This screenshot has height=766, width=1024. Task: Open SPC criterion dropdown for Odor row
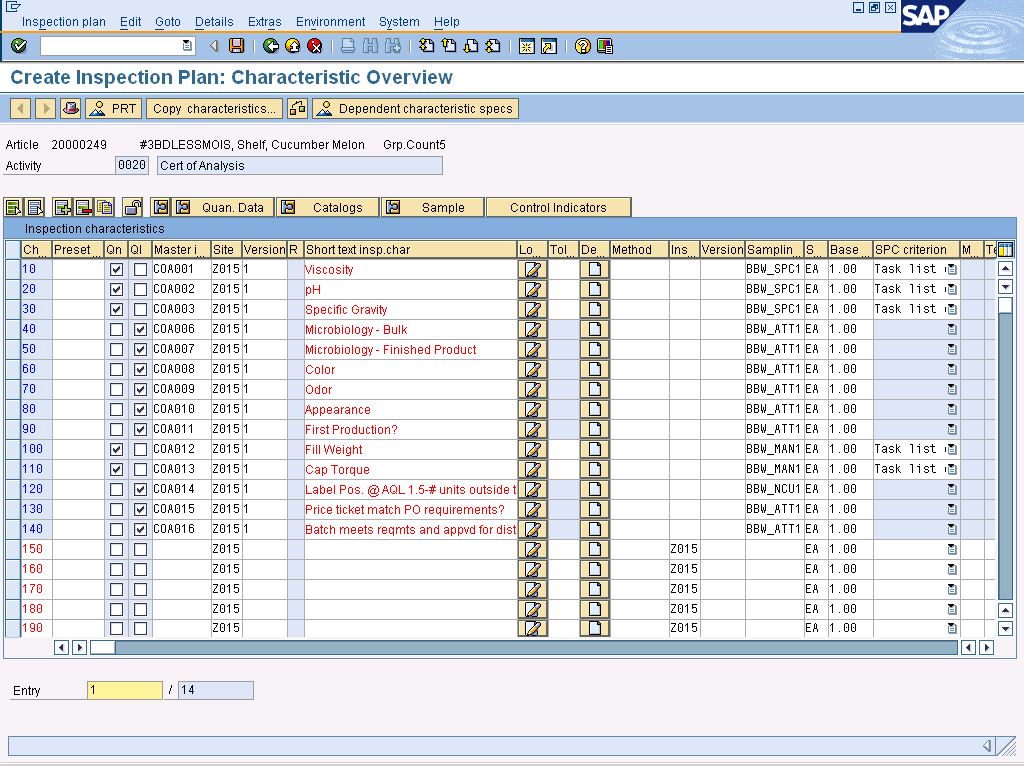pyautogui.click(x=952, y=389)
